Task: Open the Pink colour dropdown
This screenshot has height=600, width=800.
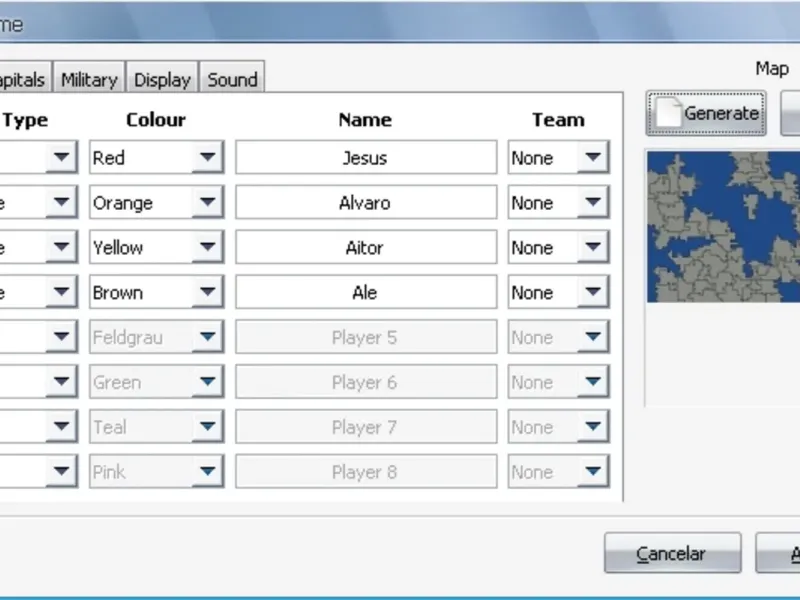Action: pos(157,471)
